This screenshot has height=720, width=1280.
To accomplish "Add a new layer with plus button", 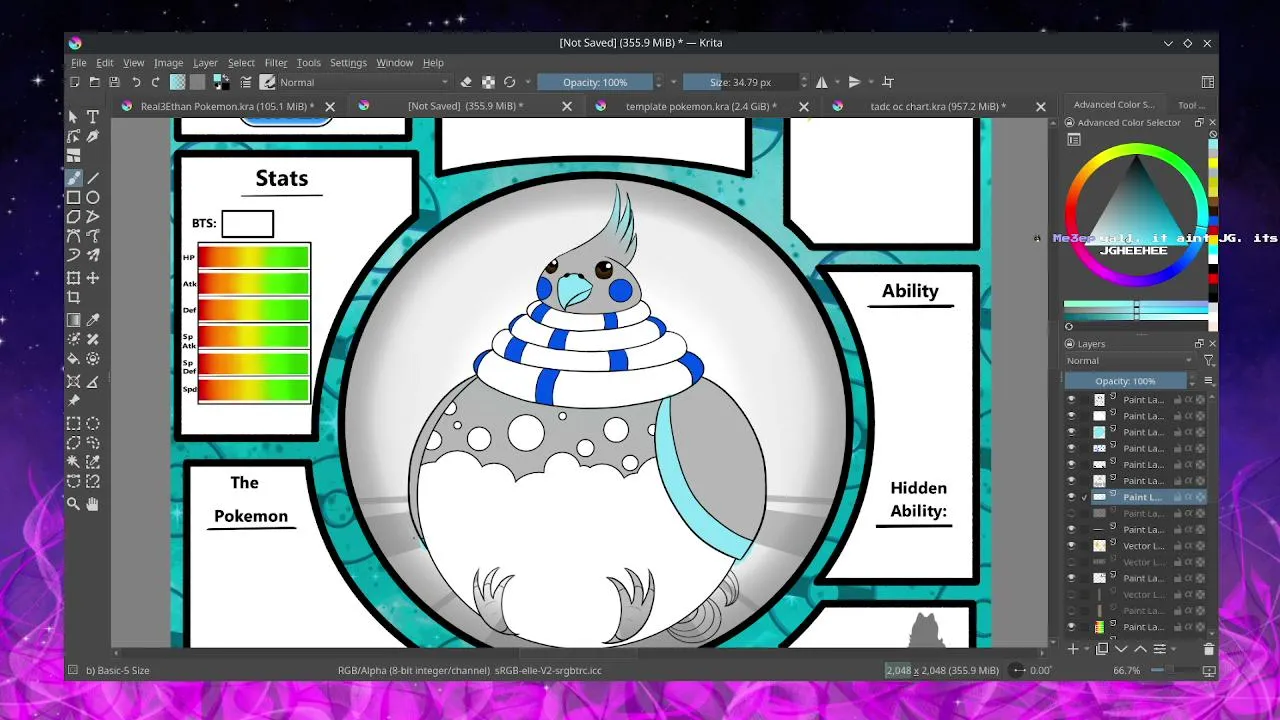I will click(x=1073, y=649).
